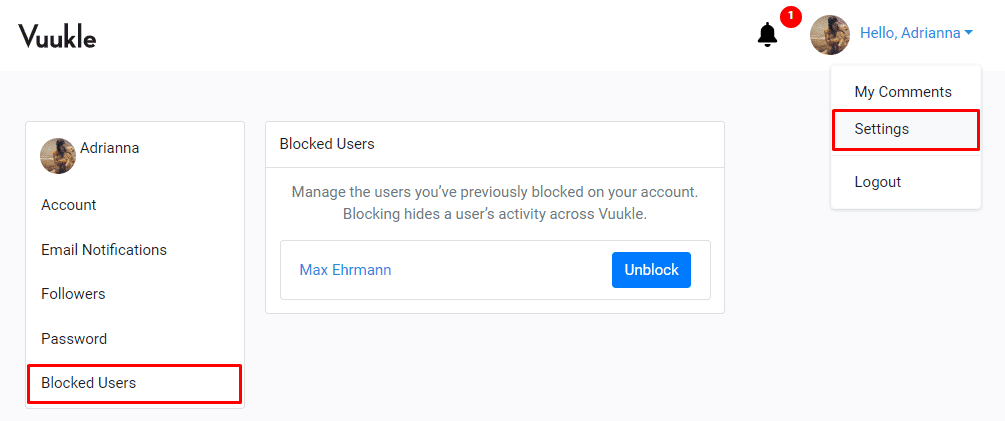Click the blocking description text
The width and height of the screenshot is (1005, 421).
coord(494,203)
